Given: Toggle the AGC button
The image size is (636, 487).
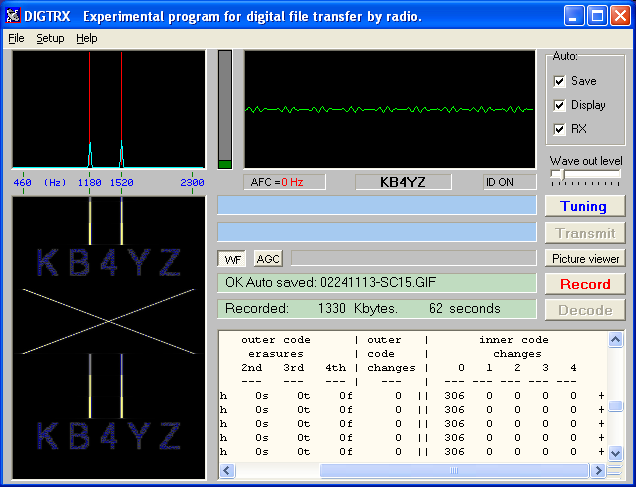Looking at the screenshot, I should [267, 258].
